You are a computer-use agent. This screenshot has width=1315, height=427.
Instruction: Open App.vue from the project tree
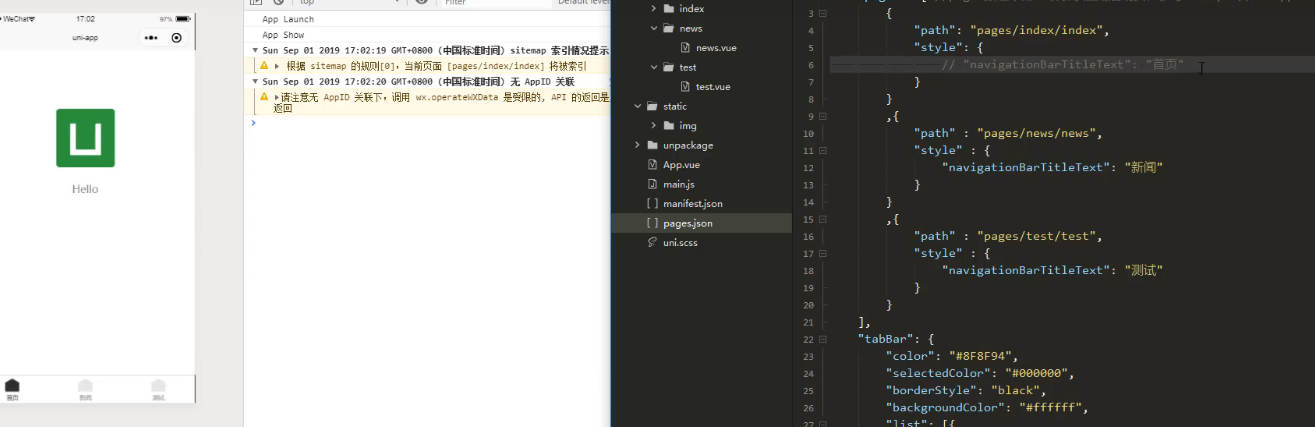pyautogui.click(x=681, y=164)
